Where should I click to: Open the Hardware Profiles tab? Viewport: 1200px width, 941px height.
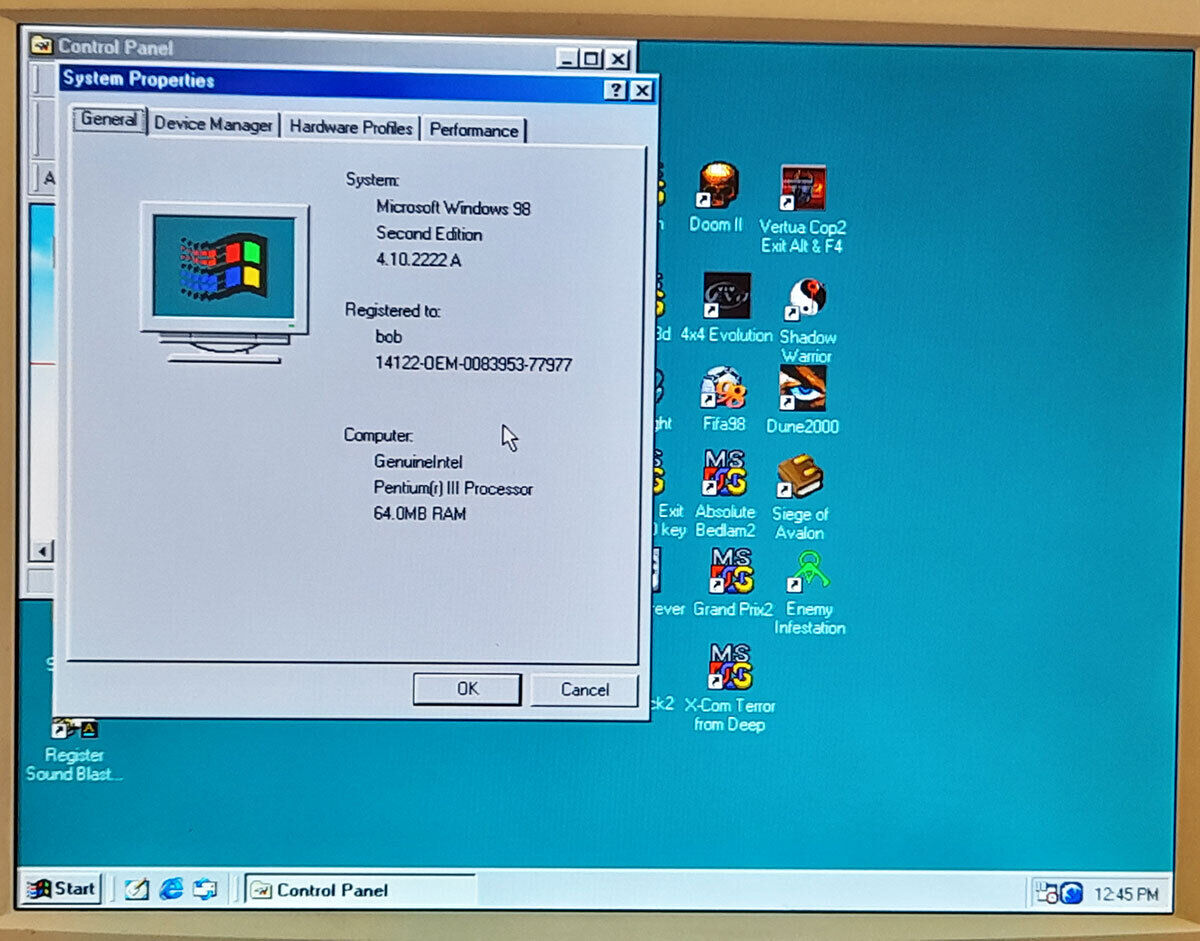351,128
